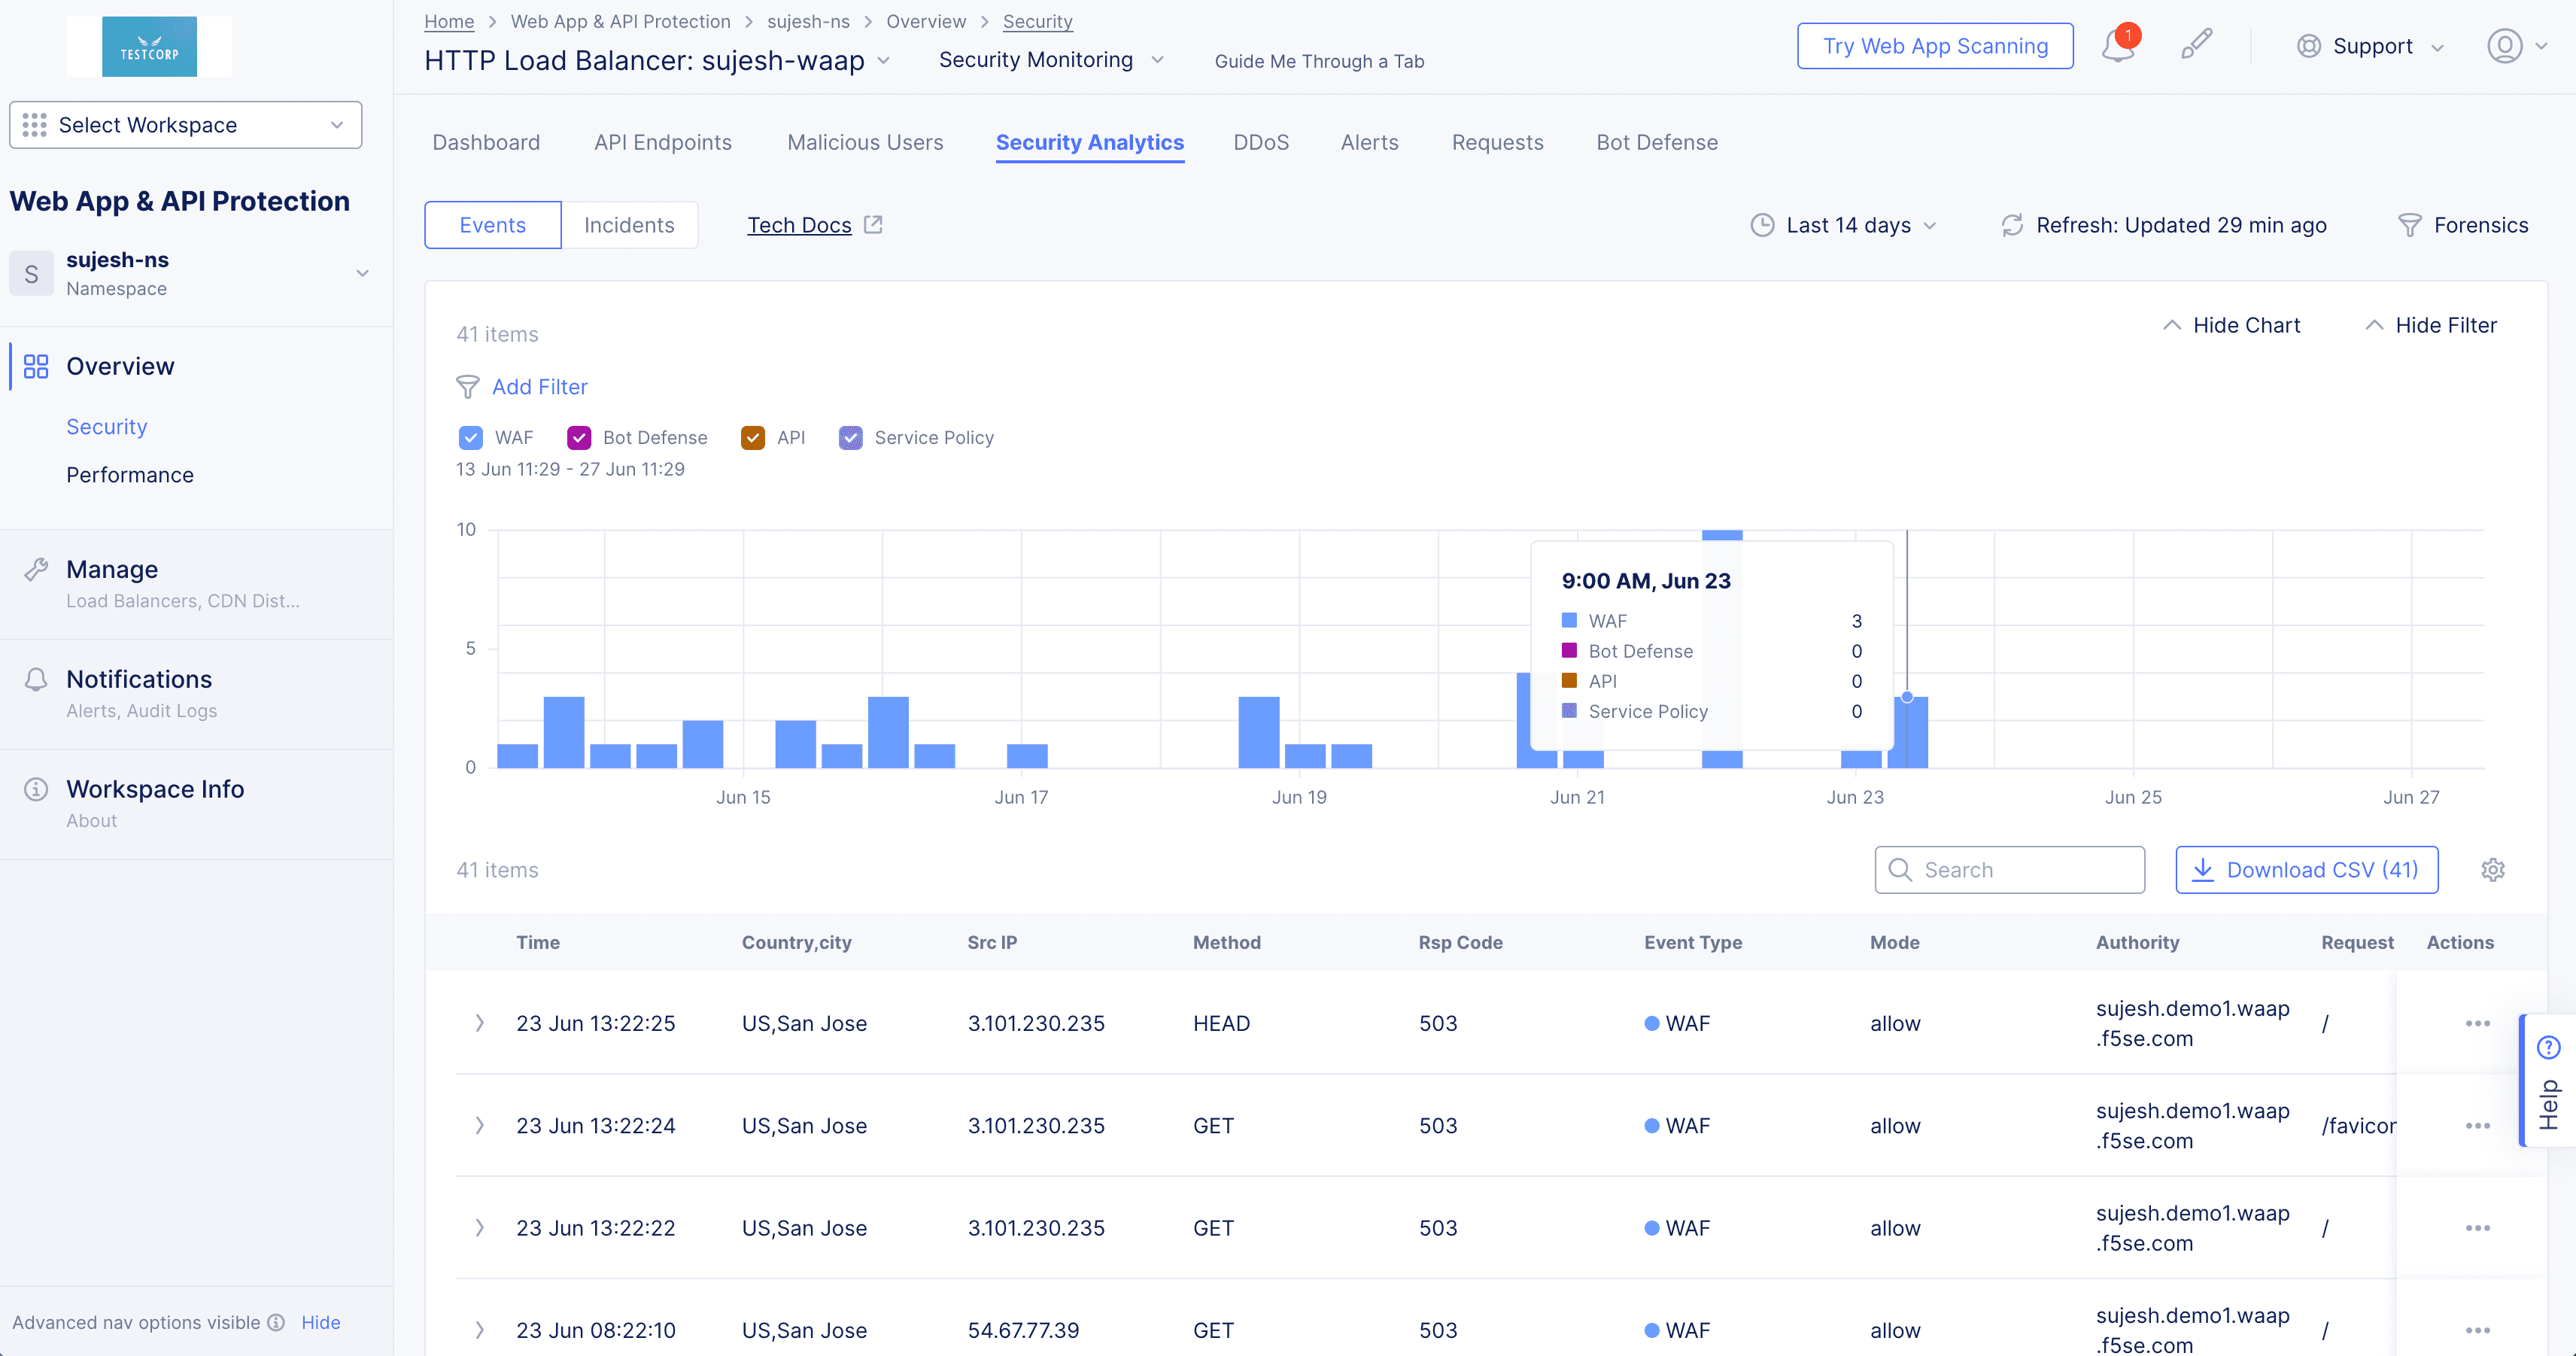2576x1356 pixels.
Task: Click info icon next to Advanced nav options
Action: point(276,1322)
